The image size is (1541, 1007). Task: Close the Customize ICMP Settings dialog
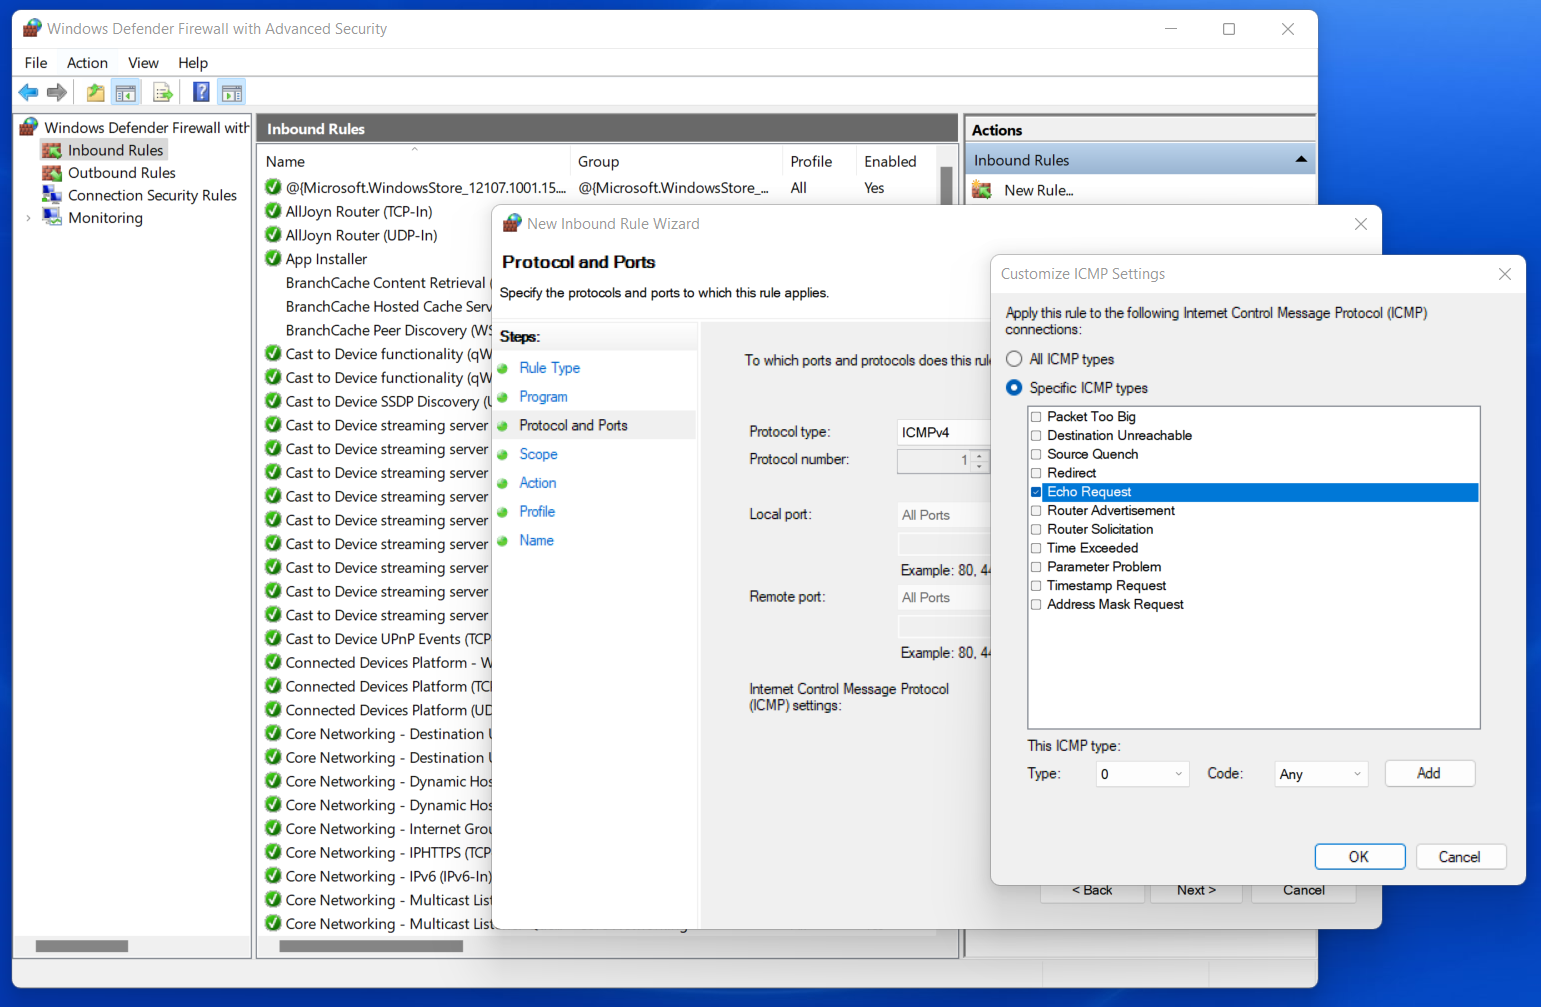1505,274
